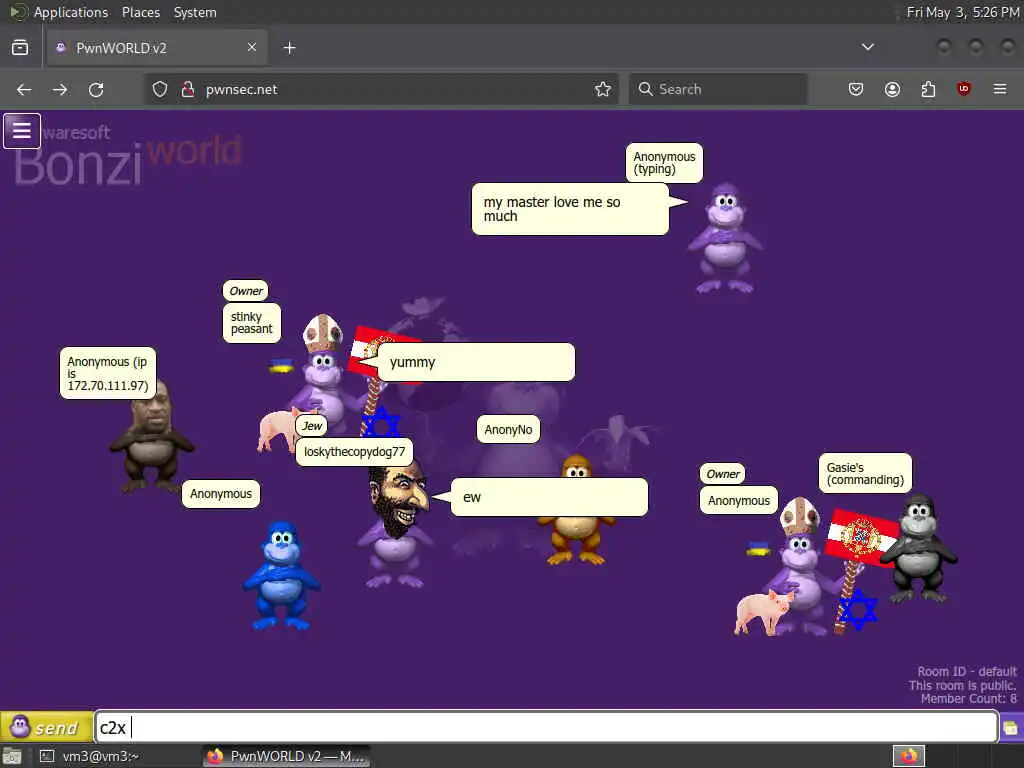The image size is (1024, 768).
Task: Open the System menu
Action: (195, 12)
